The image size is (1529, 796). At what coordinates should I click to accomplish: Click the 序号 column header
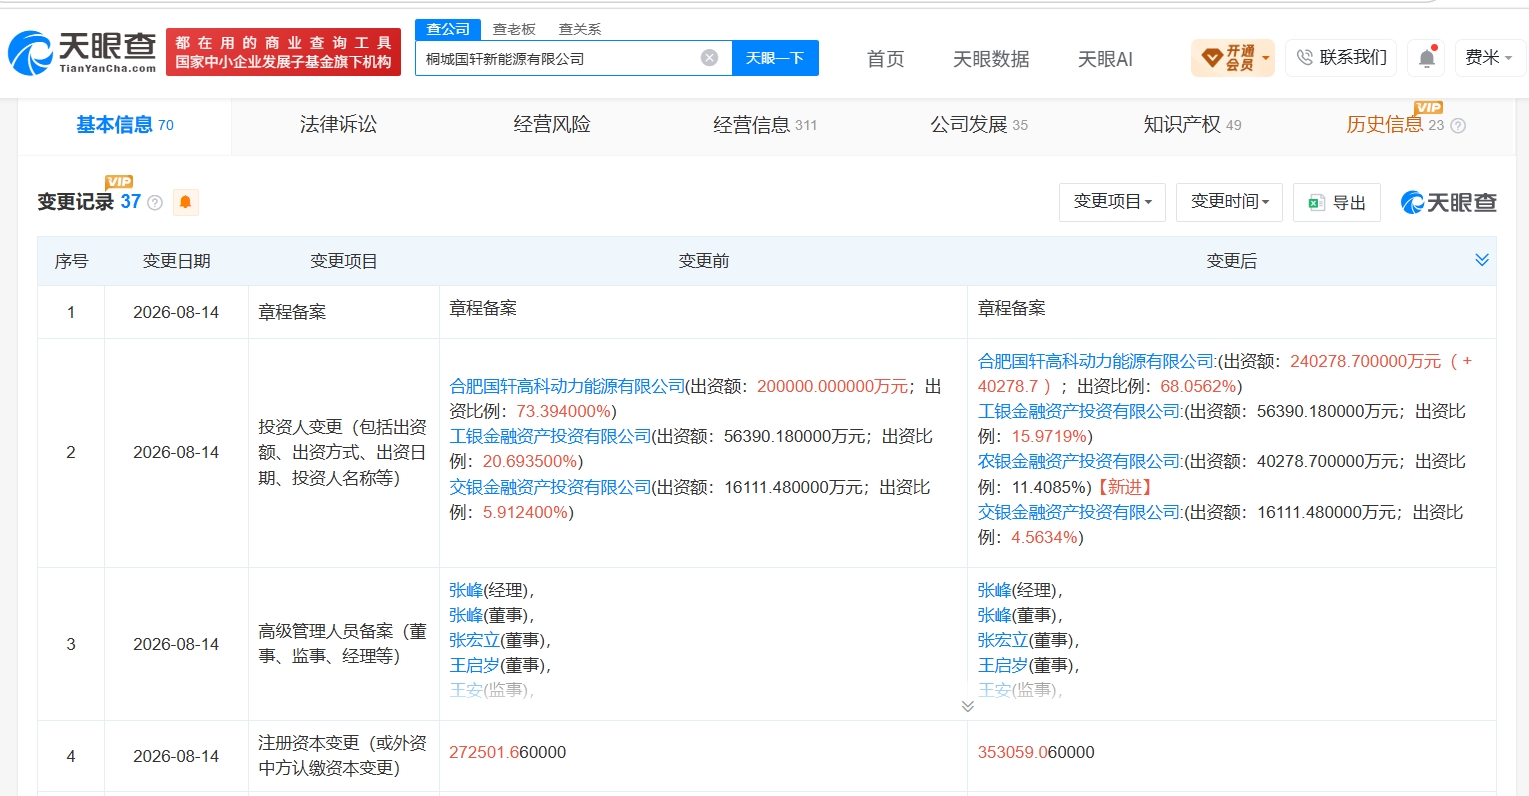pos(71,261)
